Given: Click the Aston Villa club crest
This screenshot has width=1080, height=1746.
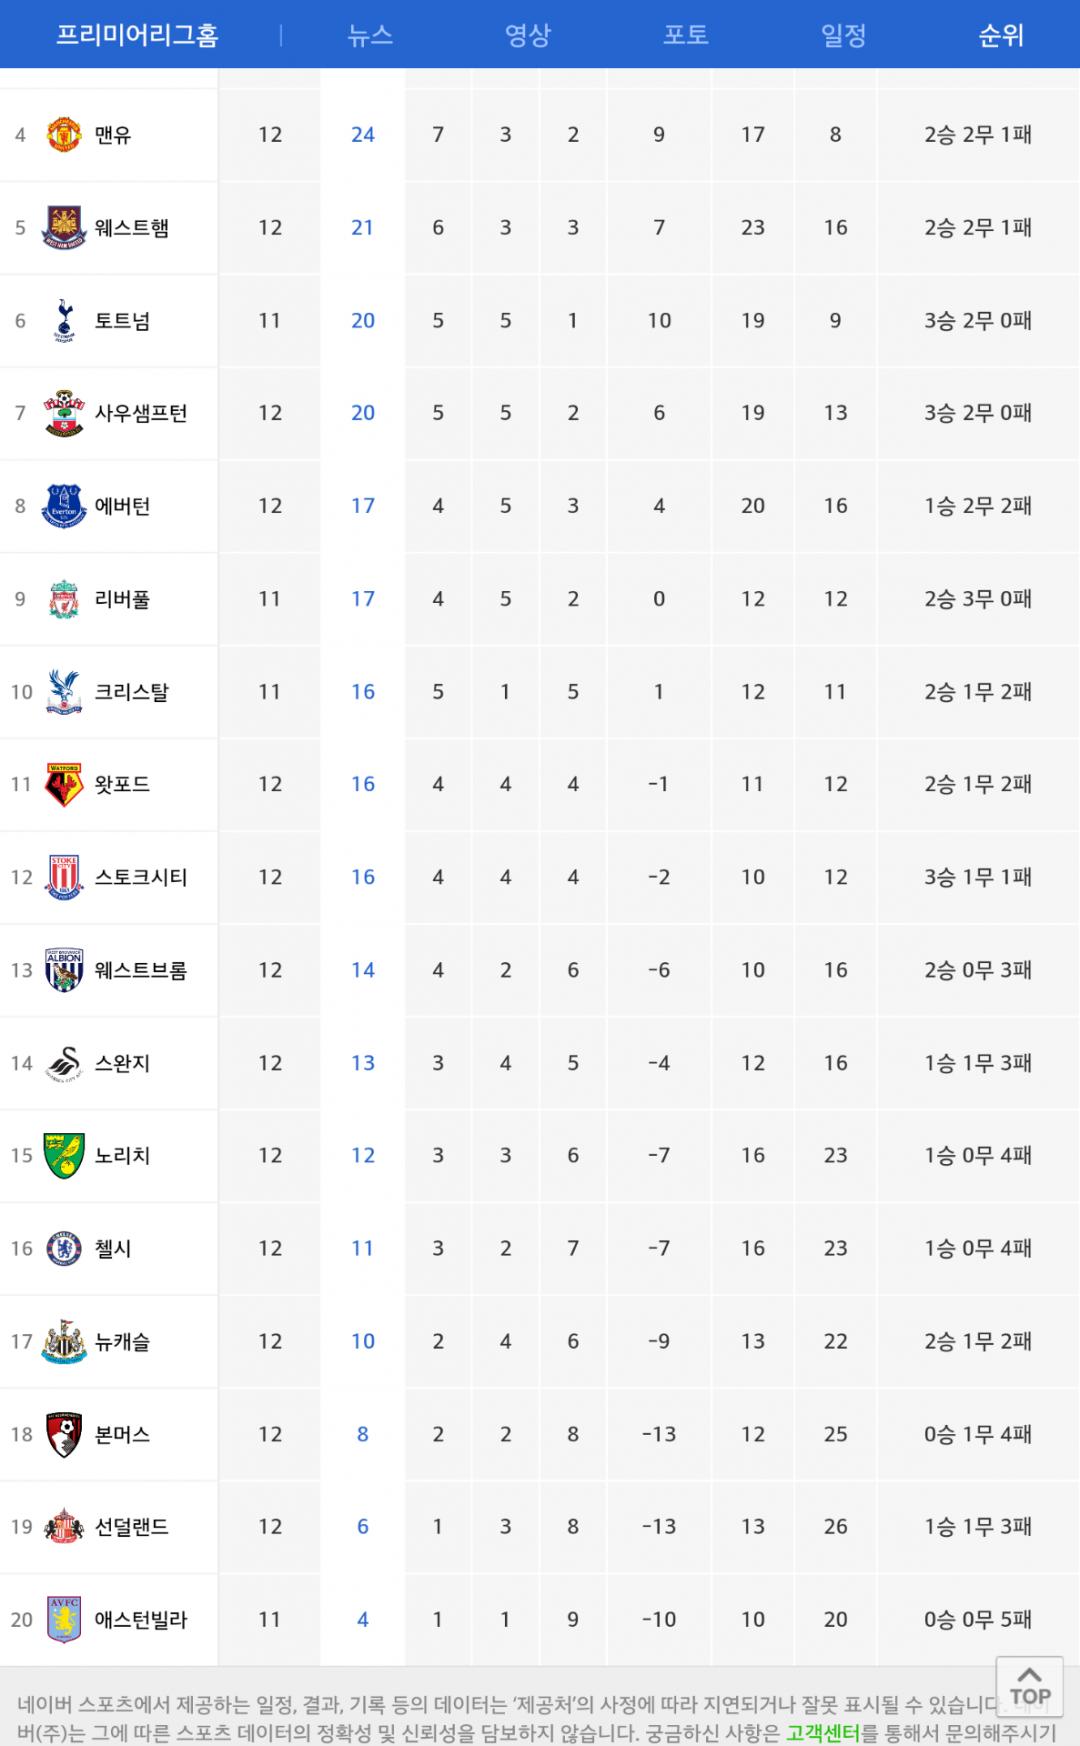Looking at the screenshot, I should coord(64,1620).
